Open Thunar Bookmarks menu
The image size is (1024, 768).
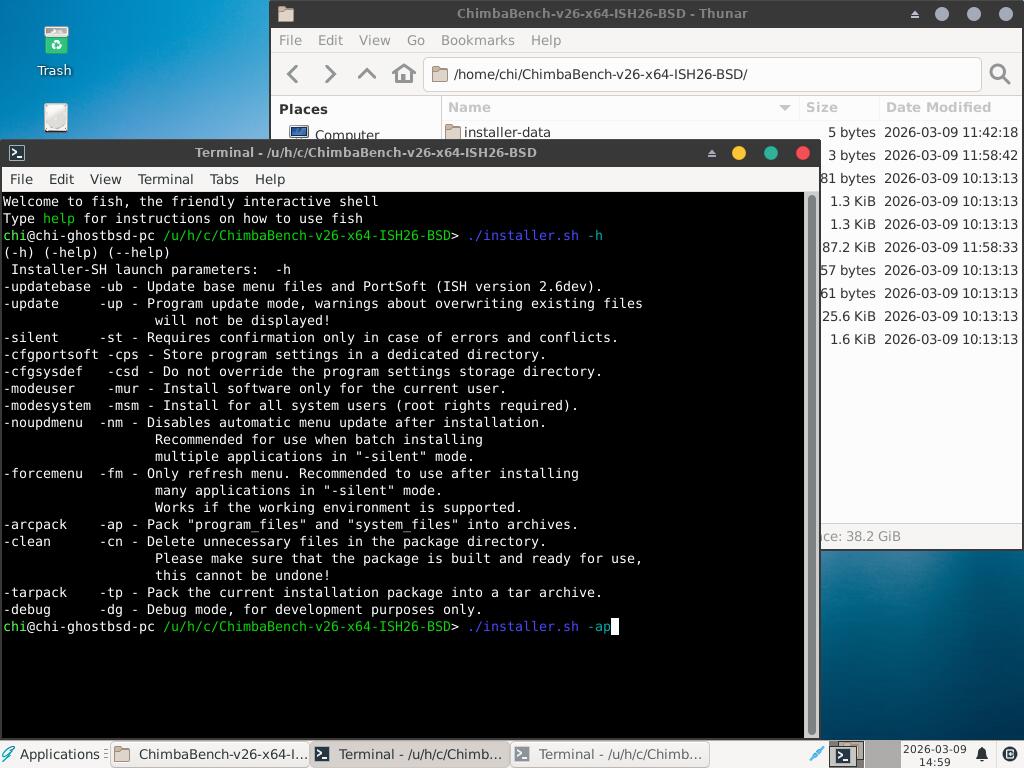click(477, 40)
